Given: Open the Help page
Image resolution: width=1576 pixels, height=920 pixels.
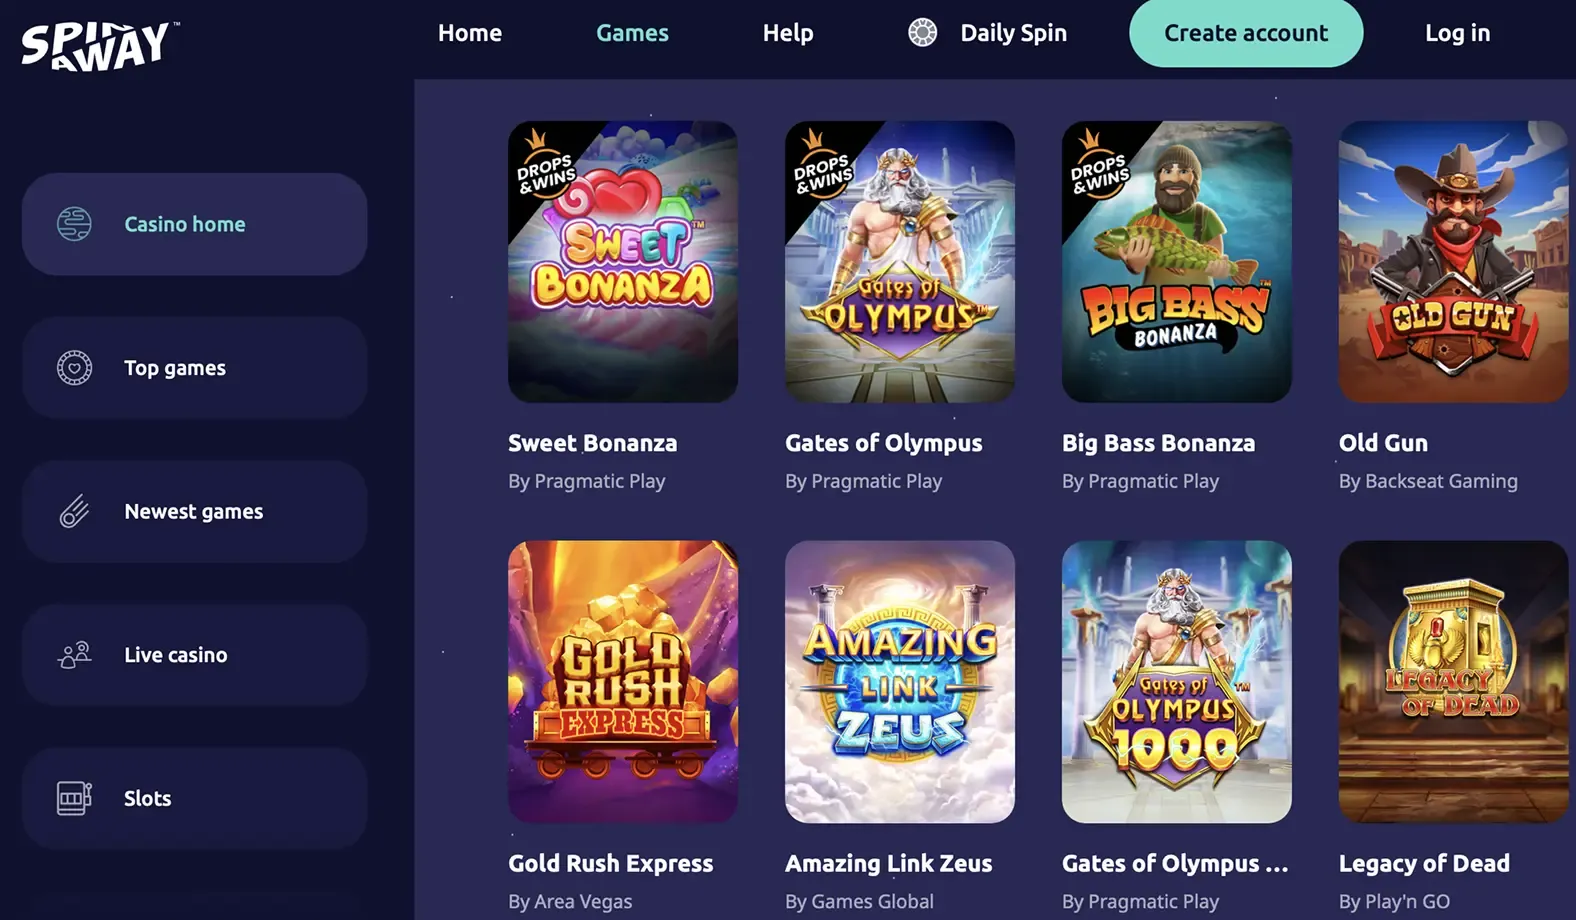Looking at the screenshot, I should (788, 32).
